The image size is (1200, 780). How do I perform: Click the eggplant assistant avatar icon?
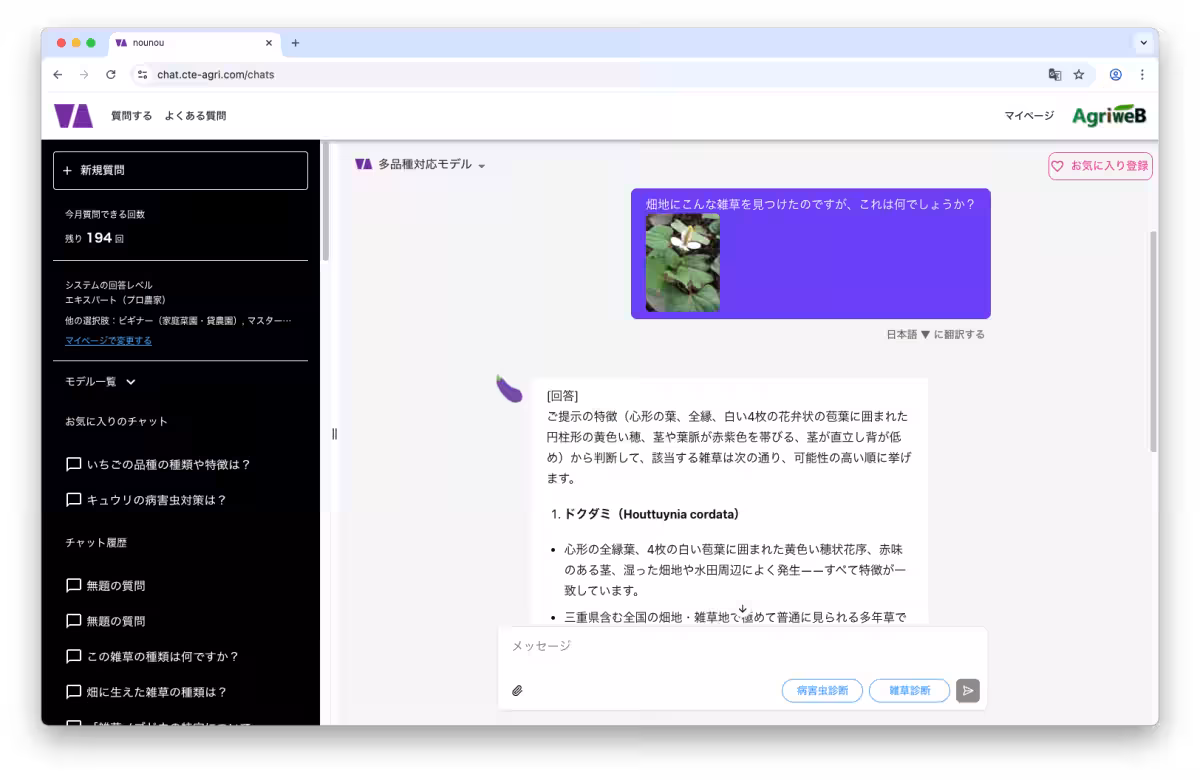(x=510, y=390)
